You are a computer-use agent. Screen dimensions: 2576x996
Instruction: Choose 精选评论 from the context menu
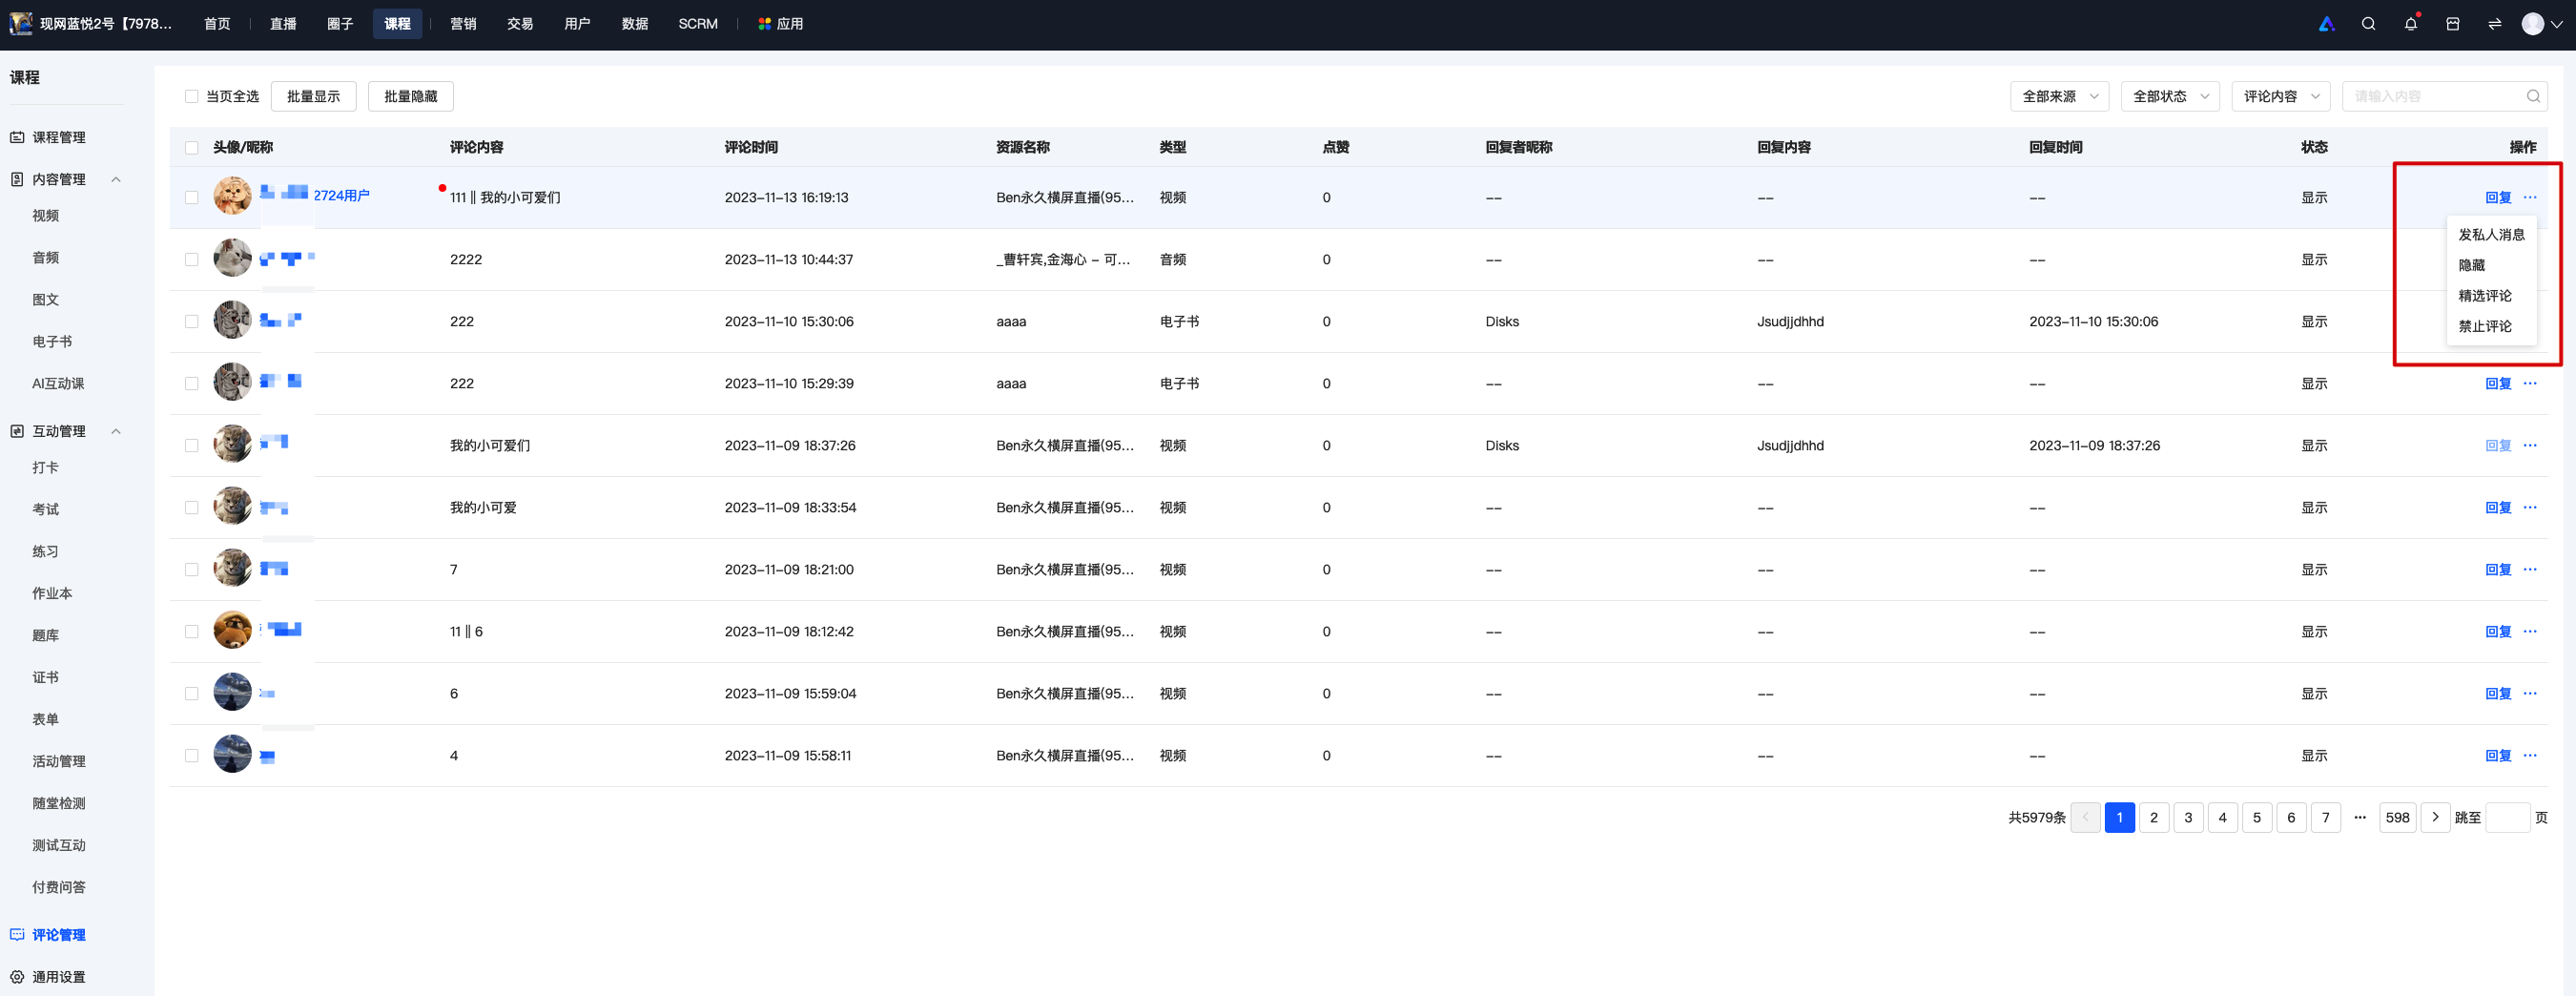coord(2484,296)
